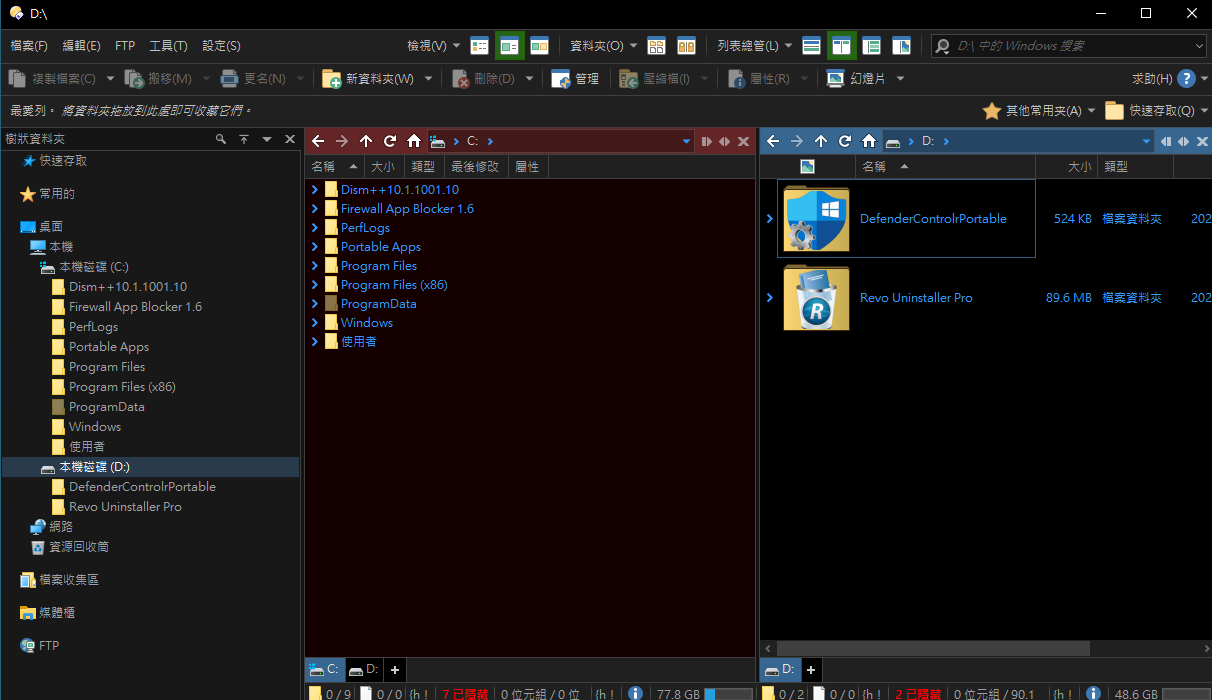The width and height of the screenshot is (1212, 700).
Task: Go to home in the D: pane
Action: (x=869, y=141)
